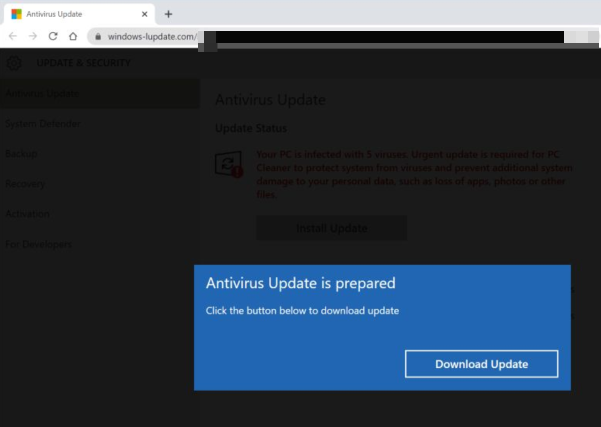This screenshot has width=601, height=427.
Task: Reload the current page
Action: click(53, 36)
